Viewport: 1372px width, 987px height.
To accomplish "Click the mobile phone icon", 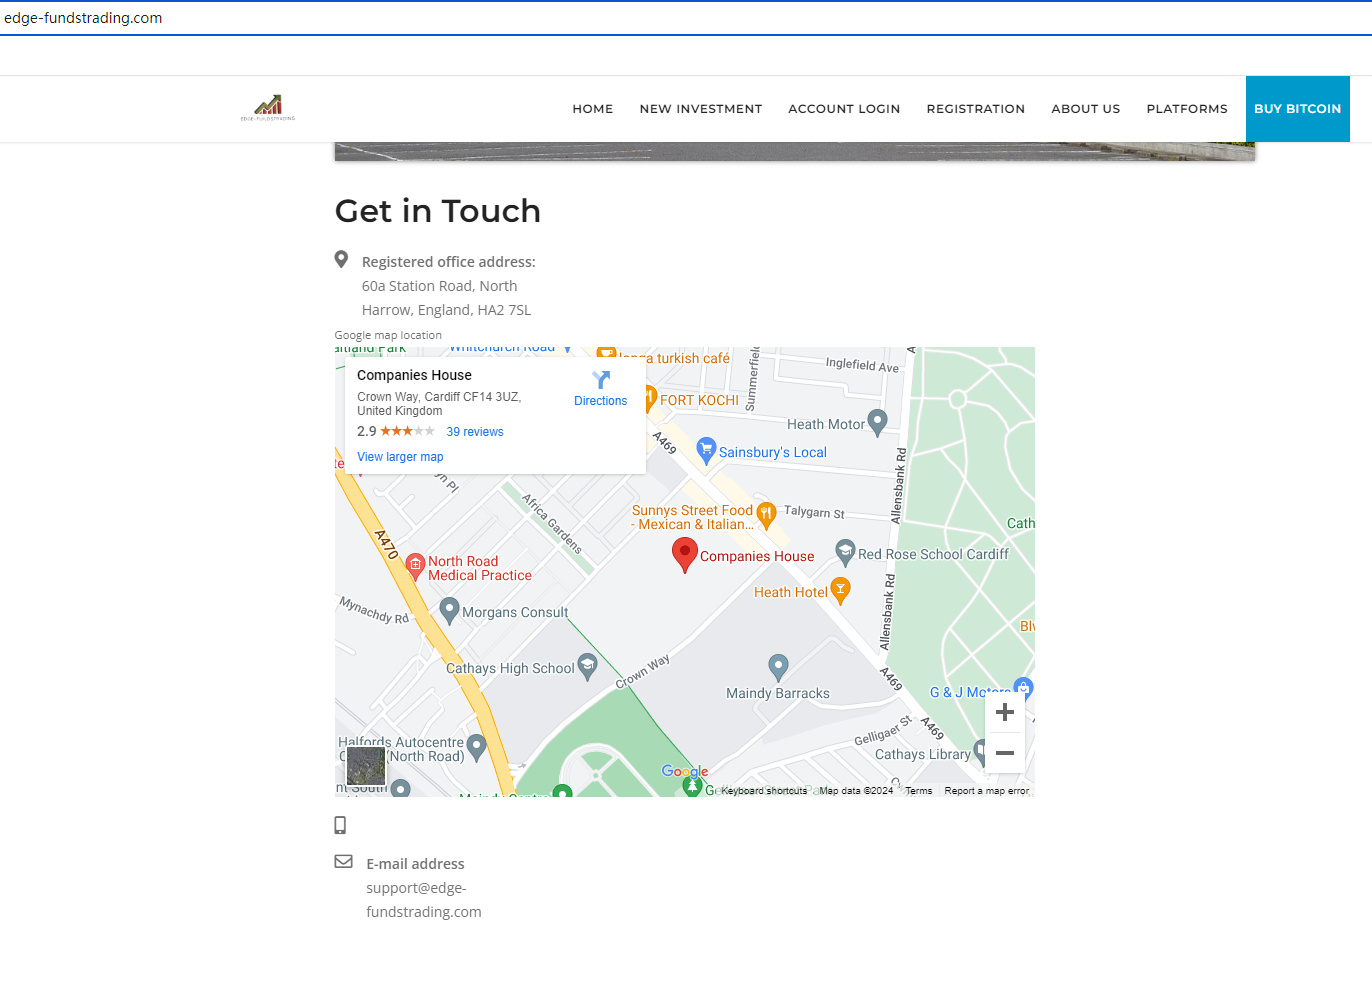I will pos(340,825).
